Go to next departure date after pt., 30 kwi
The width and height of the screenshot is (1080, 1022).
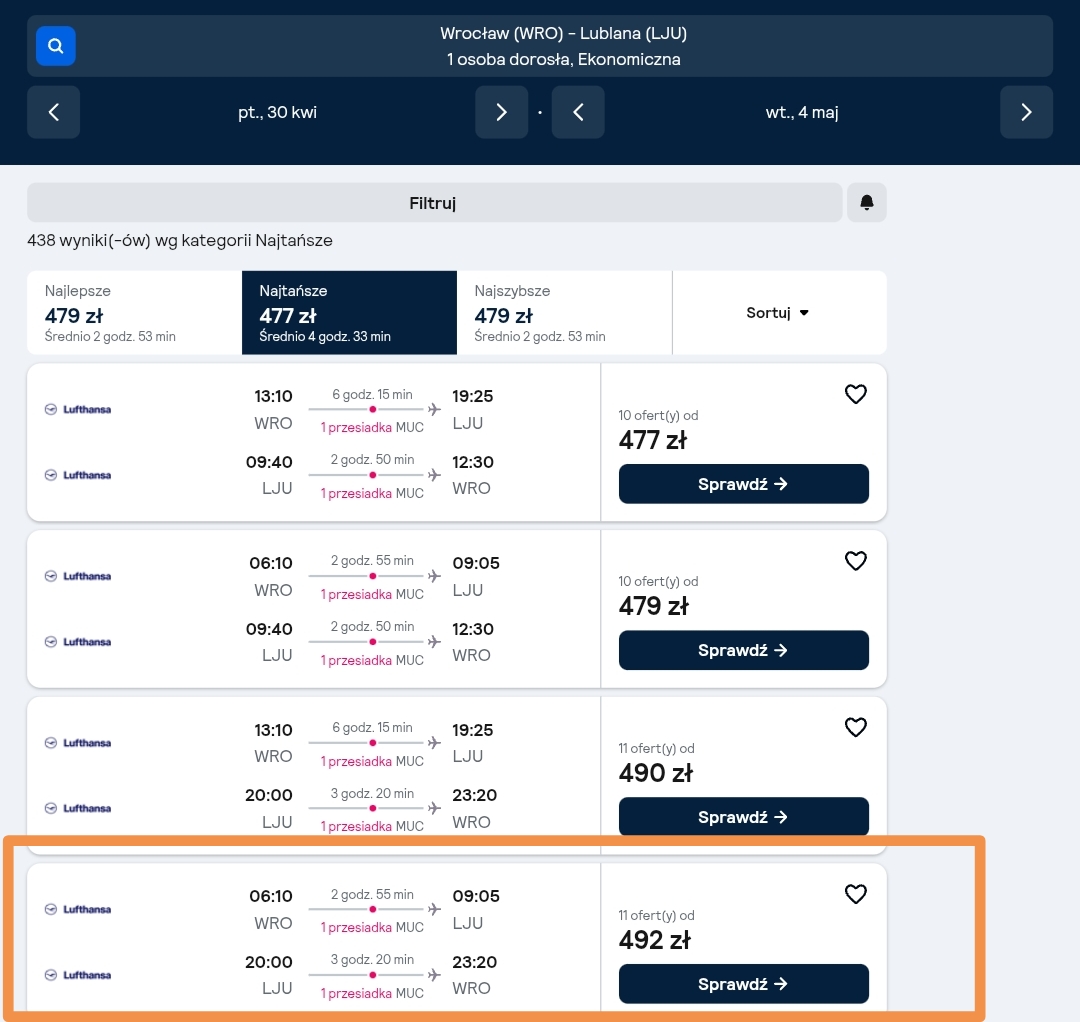click(501, 112)
